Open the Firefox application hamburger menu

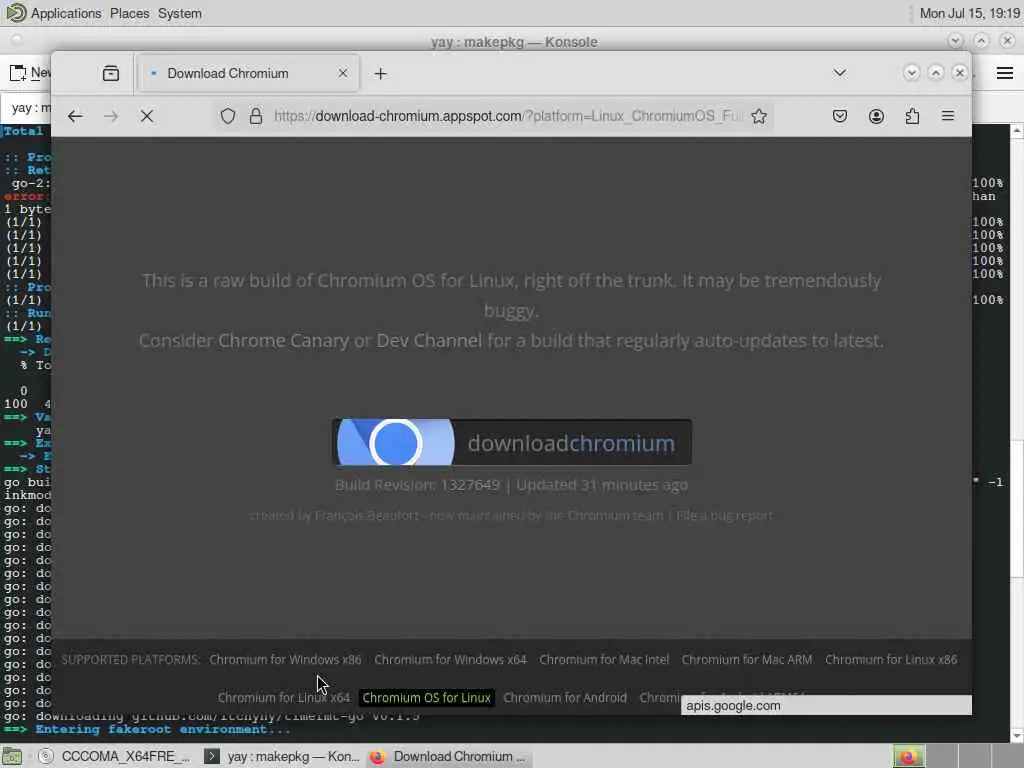click(x=948, y=116)
